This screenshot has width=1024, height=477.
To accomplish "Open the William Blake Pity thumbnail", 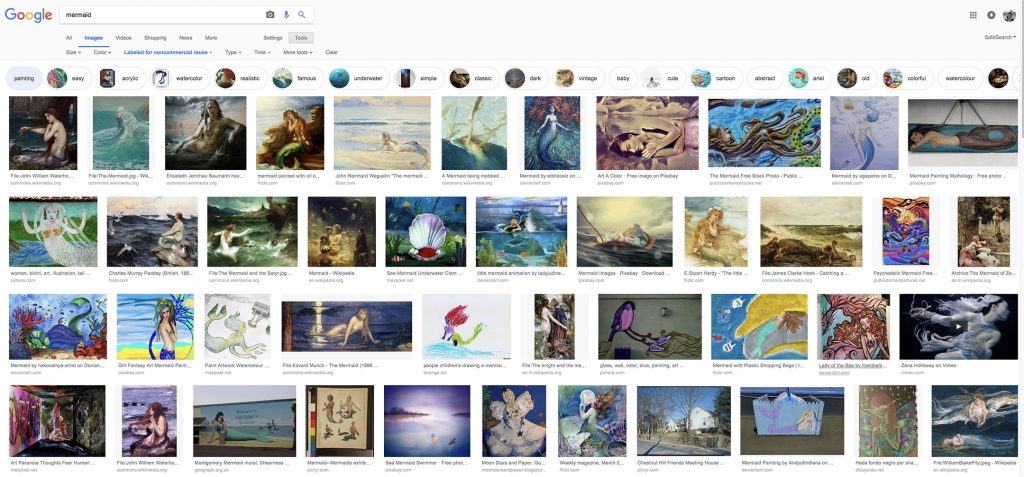I will pyautogui.click(x=974, y=420).
